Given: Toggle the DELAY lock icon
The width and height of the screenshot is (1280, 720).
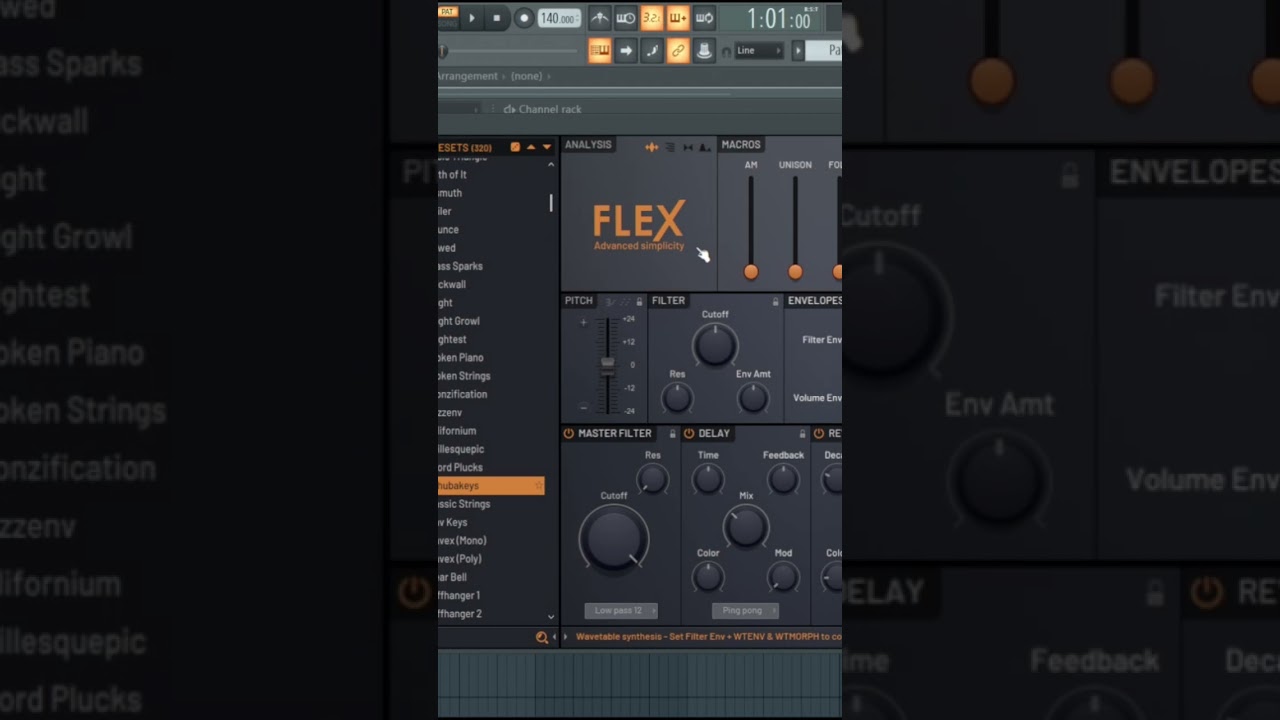Looking at the screenshot, I should click(x=802, y=434).
